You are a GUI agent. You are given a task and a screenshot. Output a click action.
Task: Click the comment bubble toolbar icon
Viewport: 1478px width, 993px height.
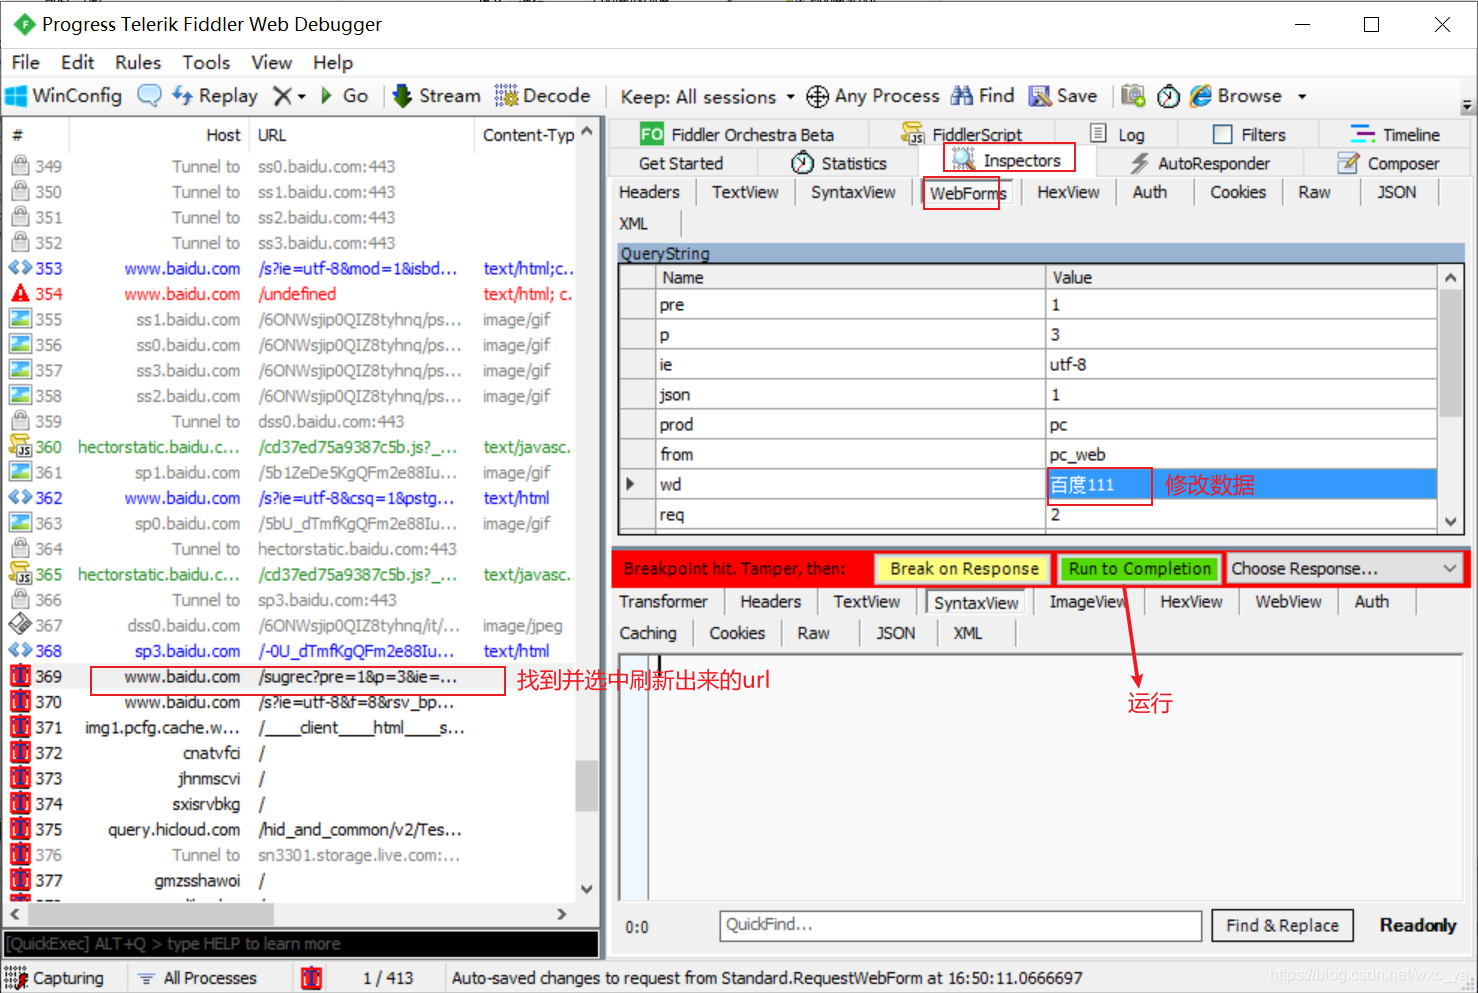click(x=149, y=96)
